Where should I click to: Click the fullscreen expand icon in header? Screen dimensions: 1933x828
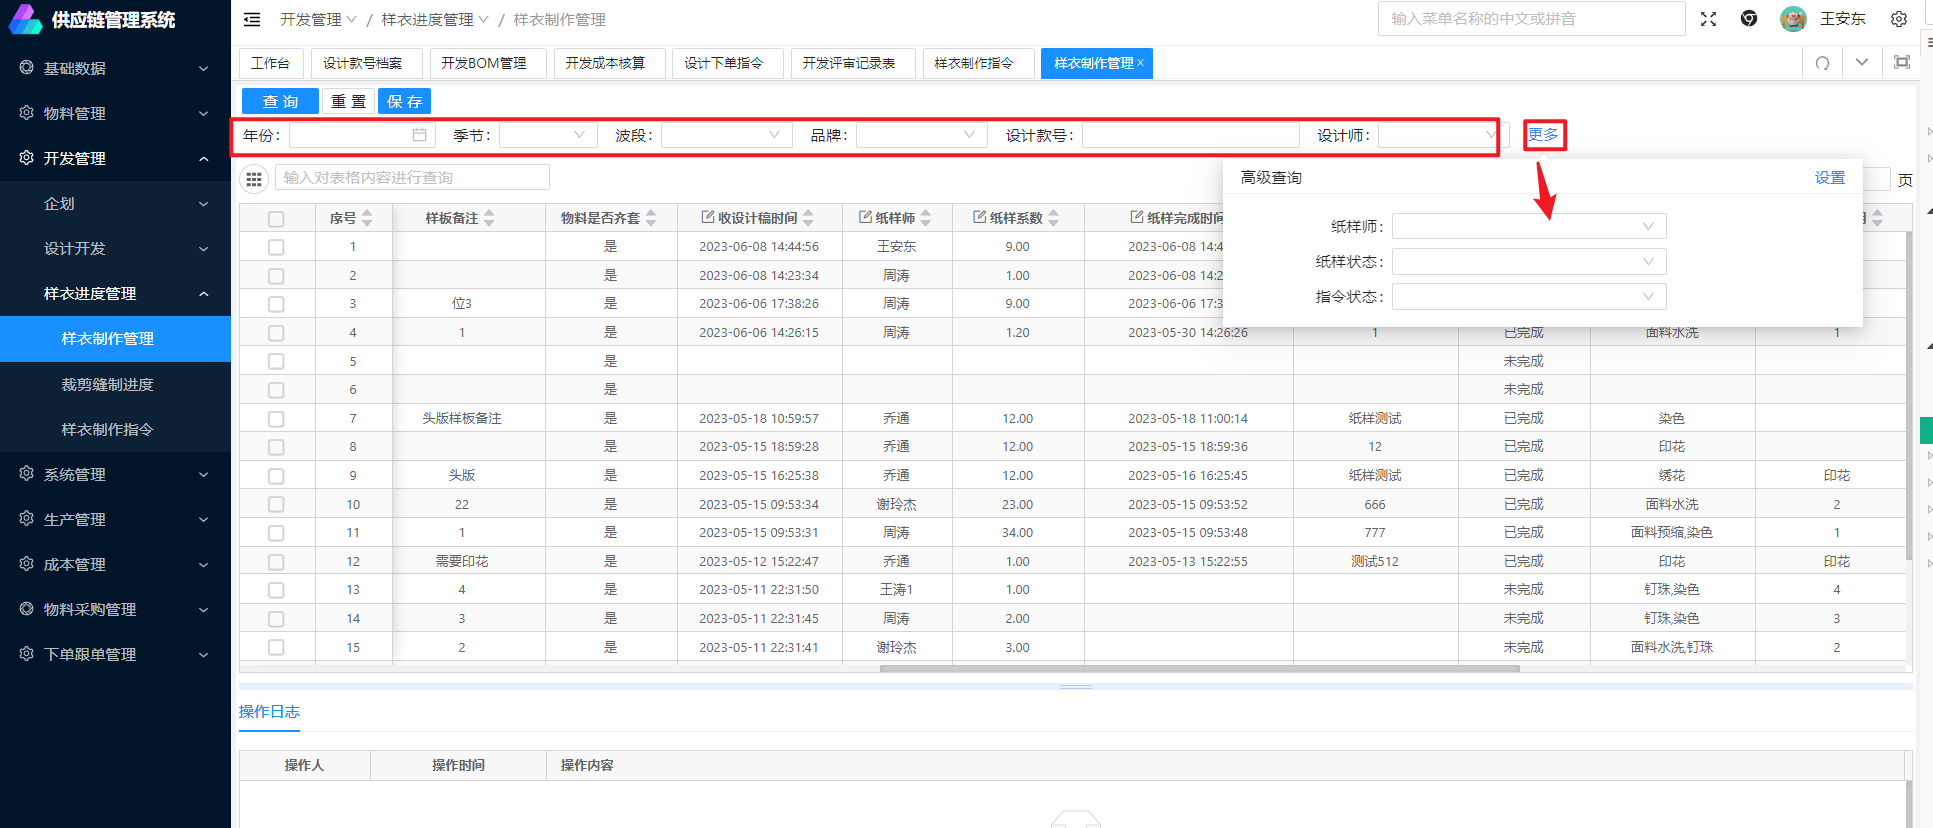(1708, 19)
